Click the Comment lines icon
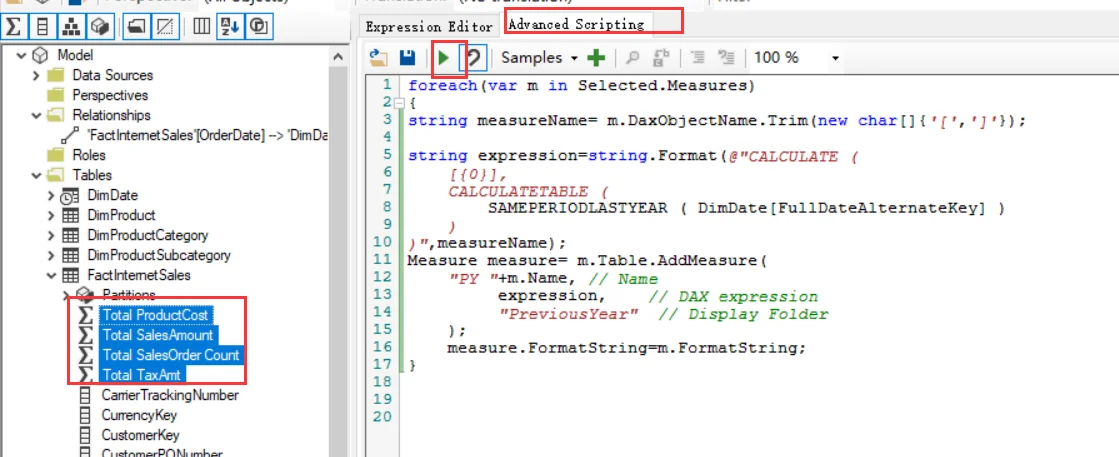The image size is (1119, 457). pos(698,58)
